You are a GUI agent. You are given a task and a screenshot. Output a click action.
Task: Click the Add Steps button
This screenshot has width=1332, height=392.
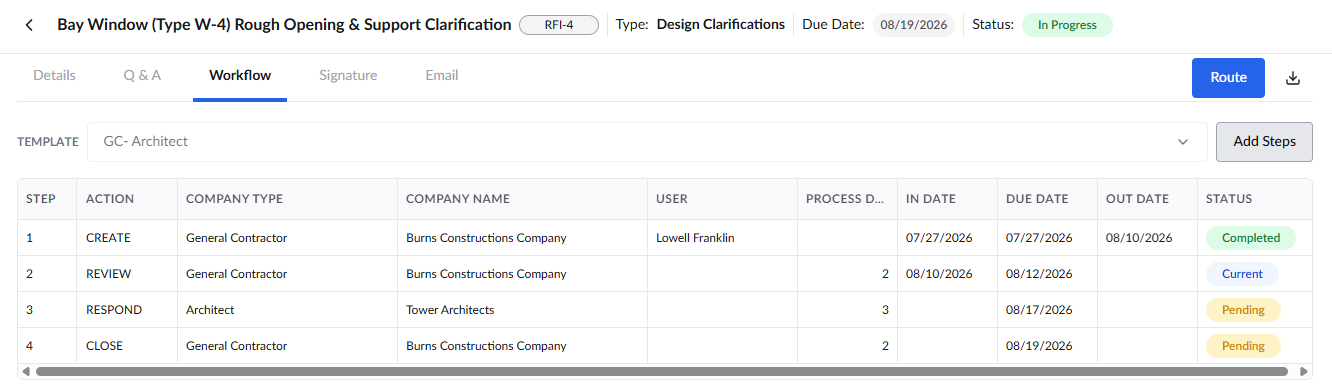tap(1264, 142)
